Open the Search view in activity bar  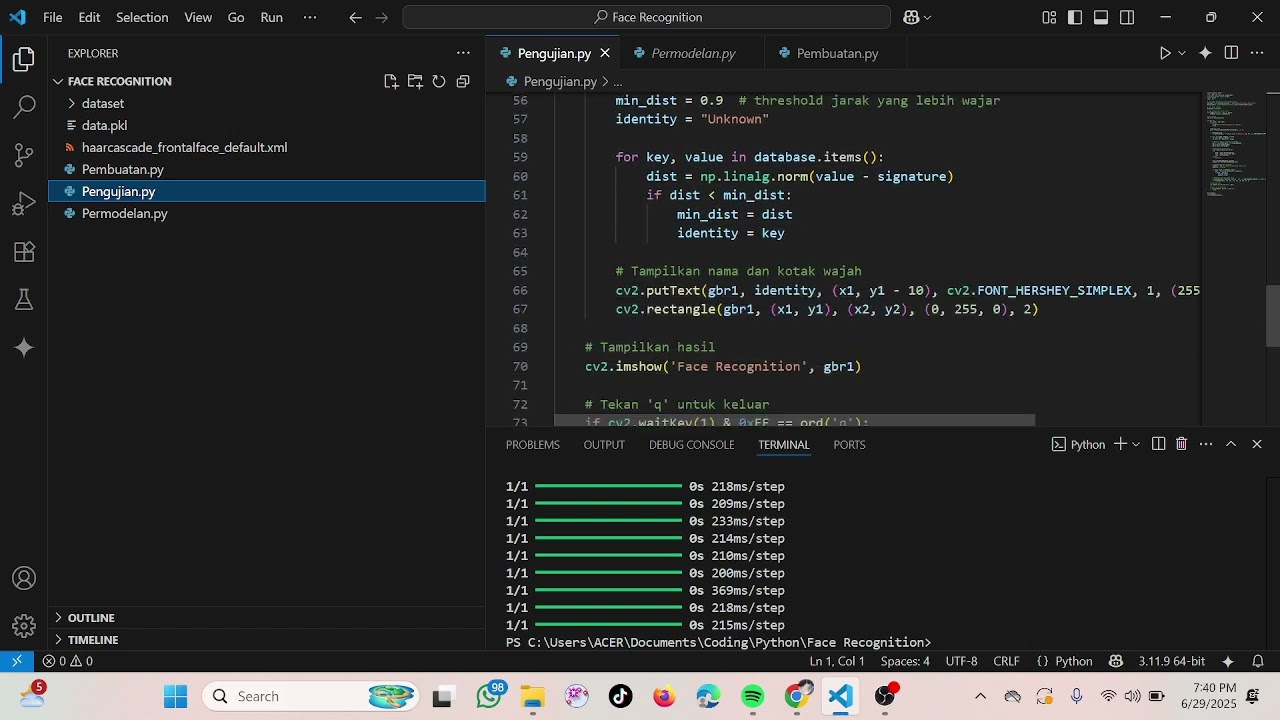(x=24, y=107)
